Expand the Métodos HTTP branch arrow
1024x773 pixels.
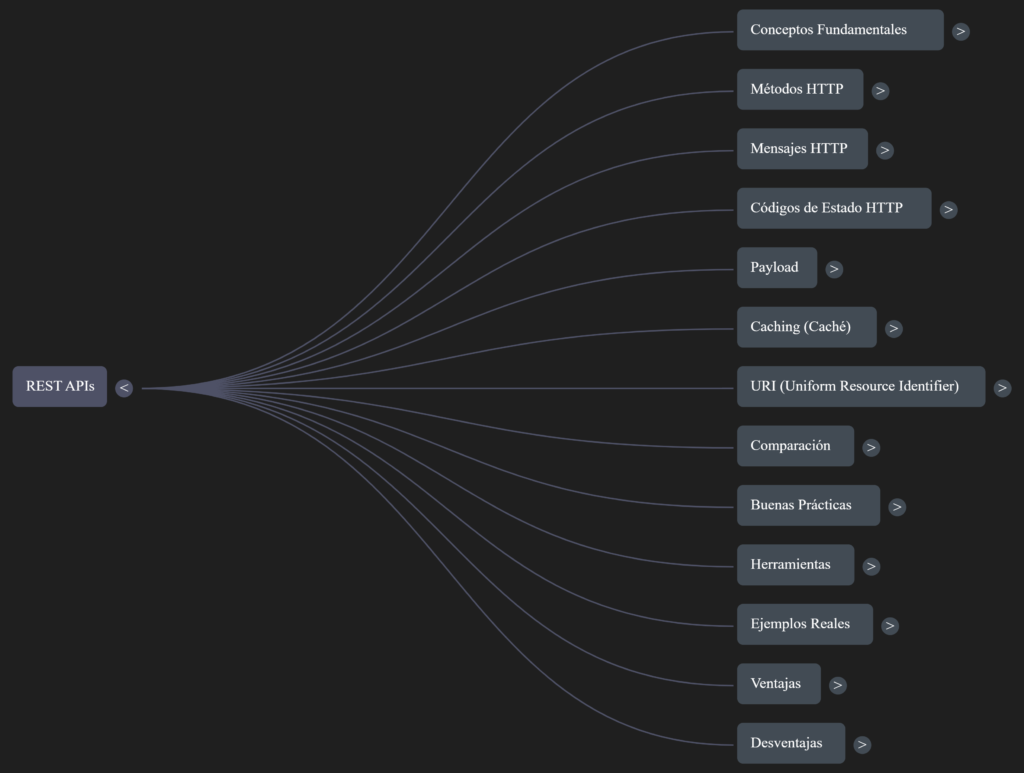coord(880,91)
